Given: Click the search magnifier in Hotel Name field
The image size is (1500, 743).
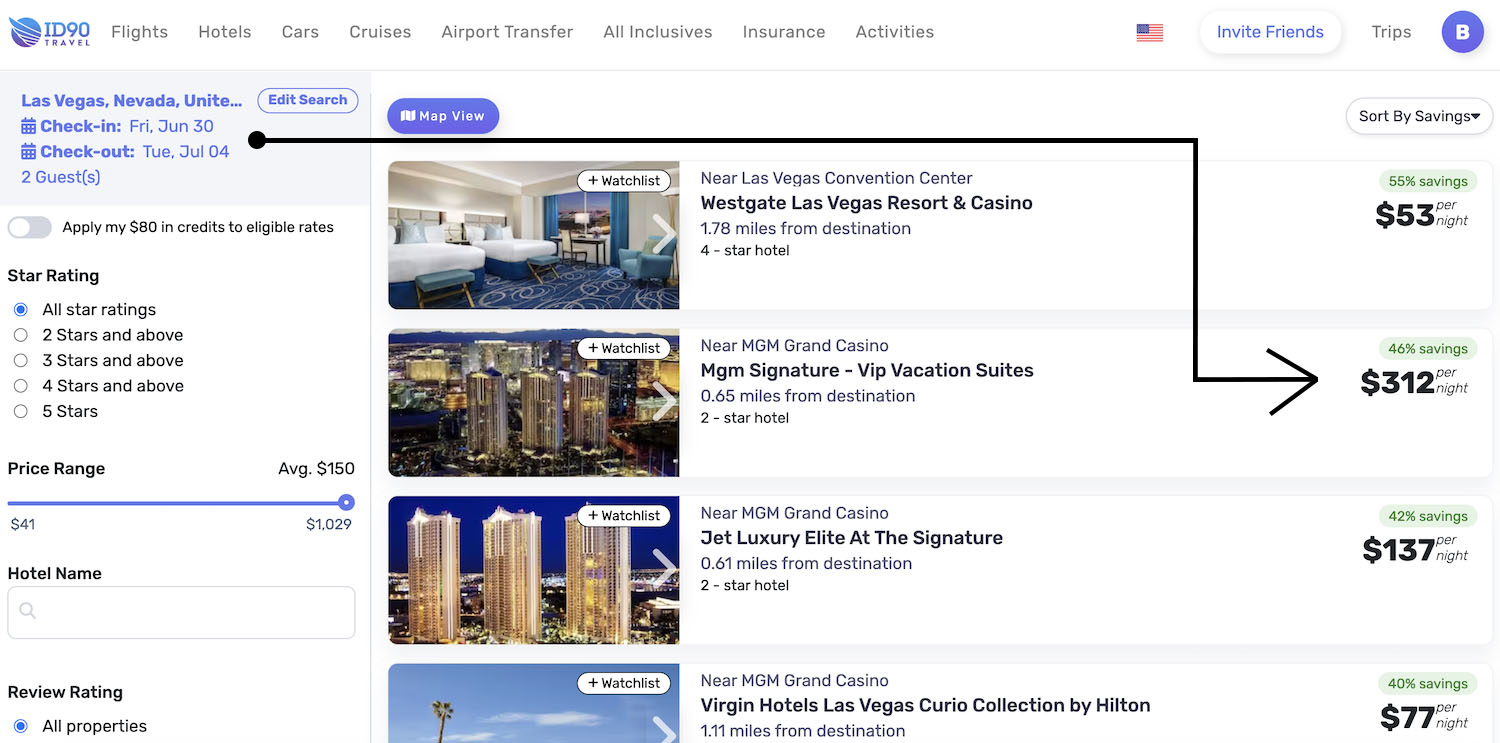Looking at the screenshot, I should (x=28, y=611).
